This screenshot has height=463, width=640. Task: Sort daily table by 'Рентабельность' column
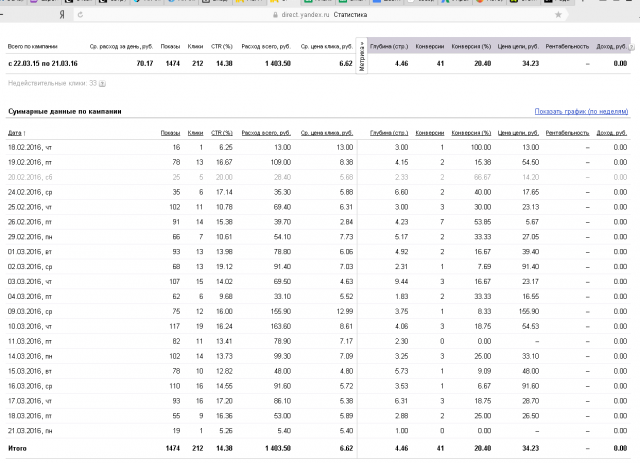click(568, 132)
